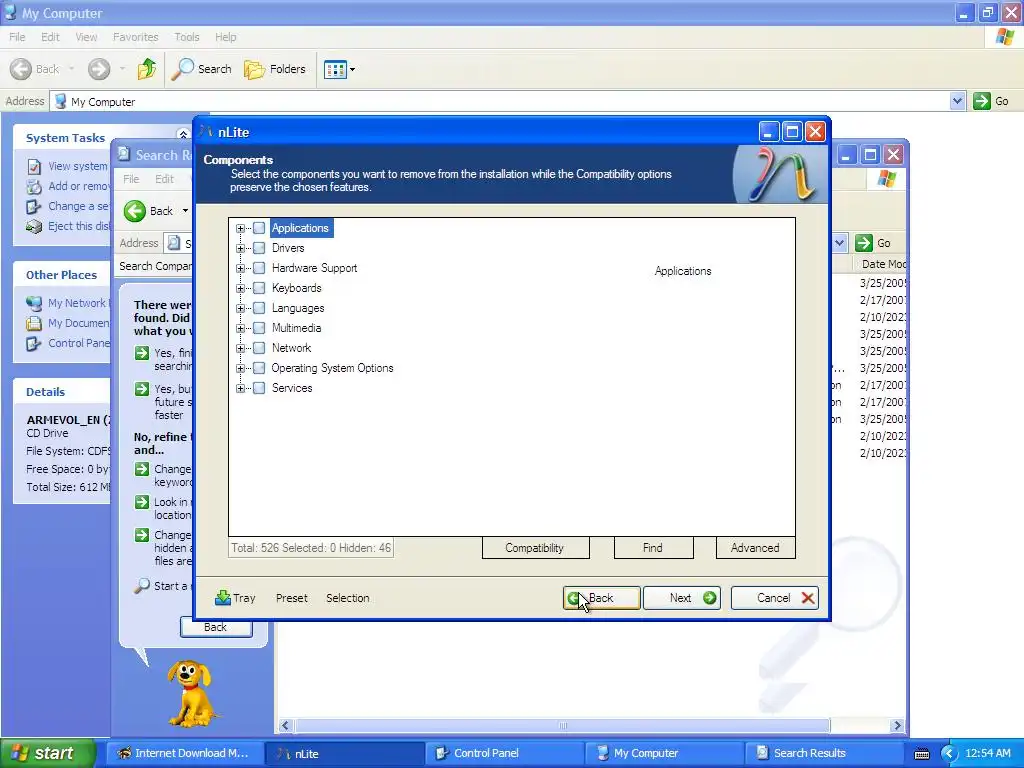Expand the Services tree node

[240, 389]
